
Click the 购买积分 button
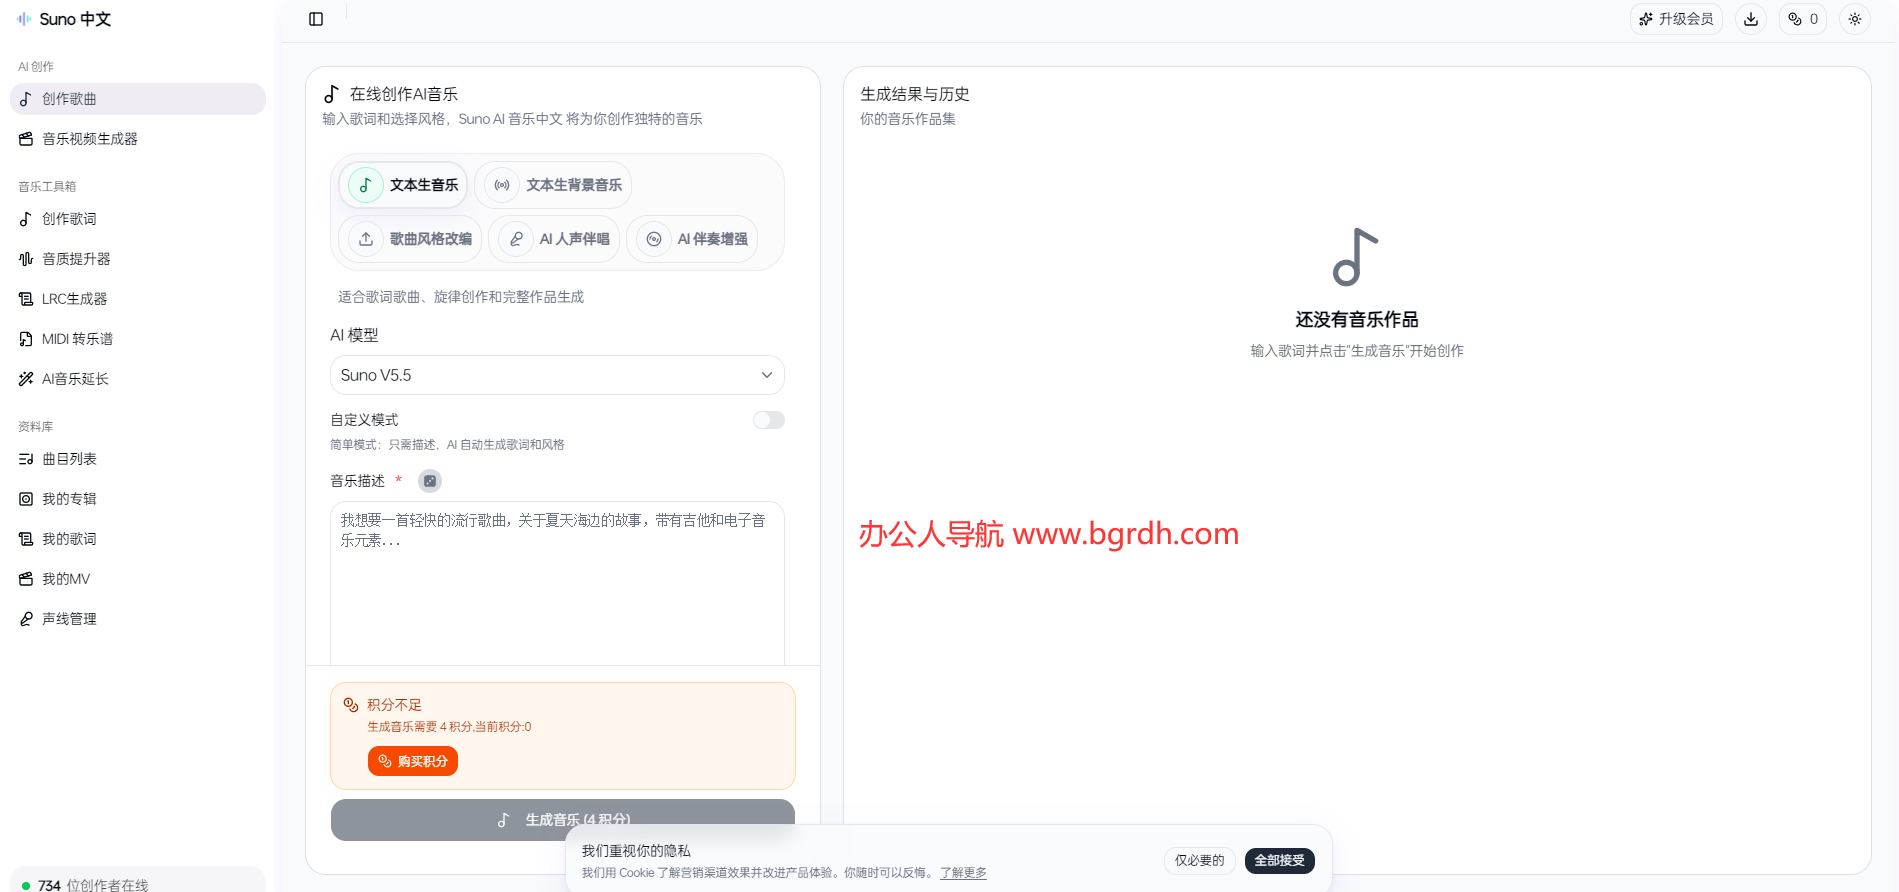click(x=413, y=761)
